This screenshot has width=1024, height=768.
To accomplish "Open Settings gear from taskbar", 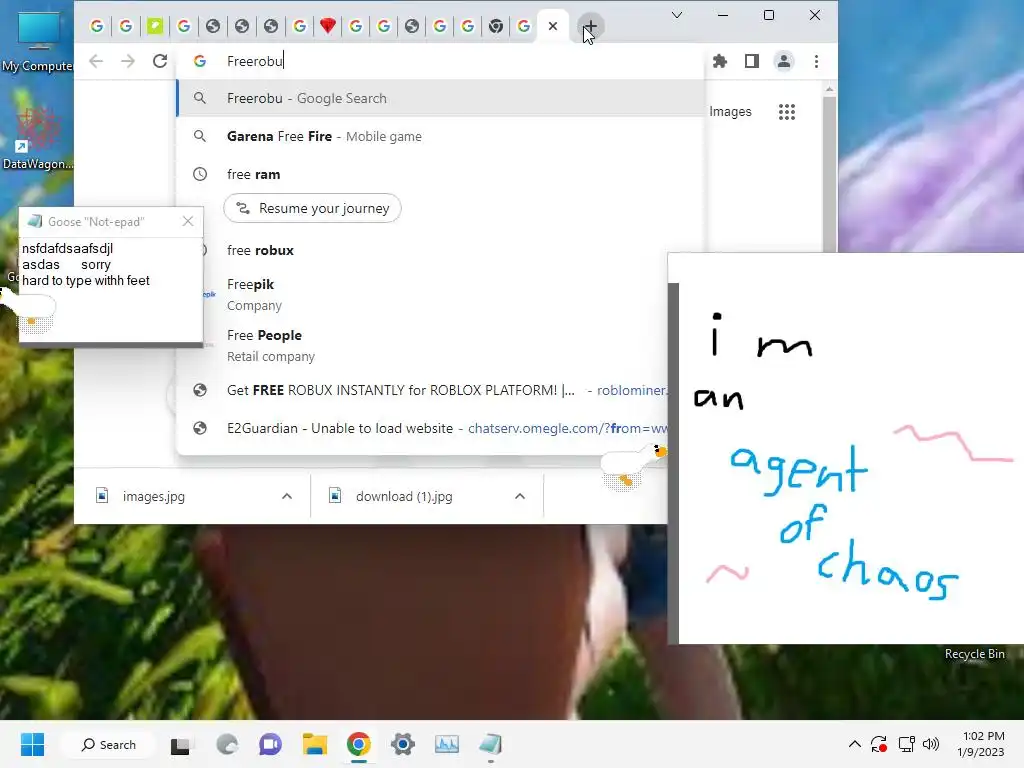I will 403,744.
